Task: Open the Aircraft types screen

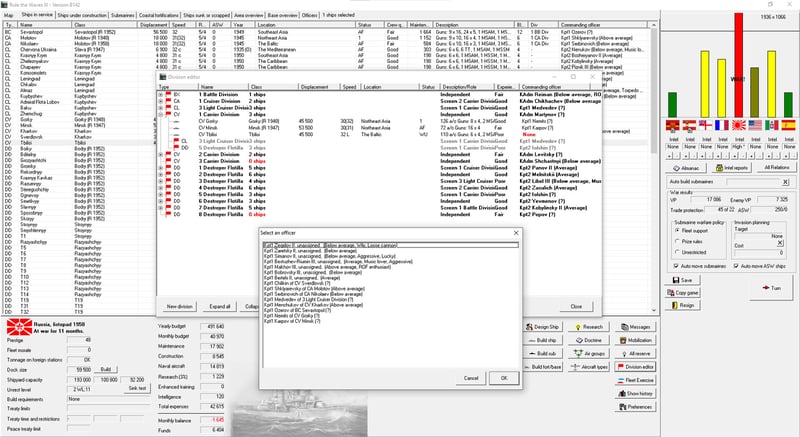Action: pyautogui.click(x=589, y=367)
